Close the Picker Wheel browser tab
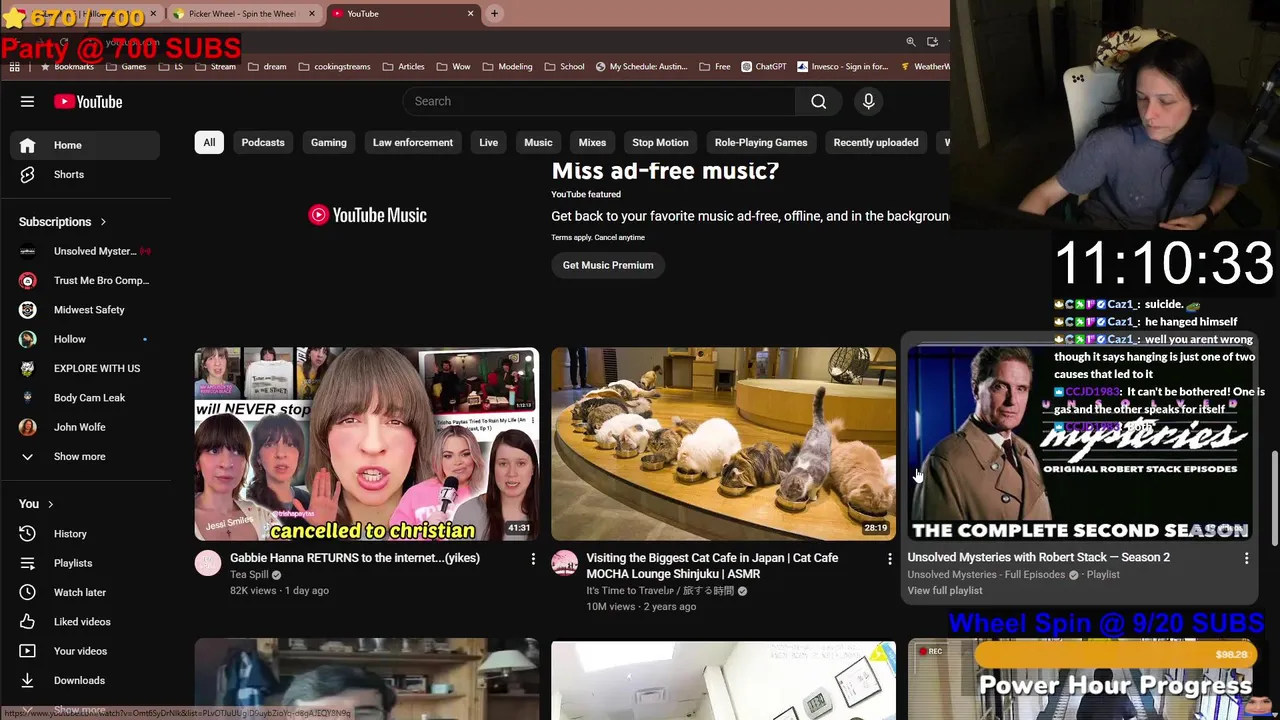The width and height of the screenshot is (1280, 720). 311,13
